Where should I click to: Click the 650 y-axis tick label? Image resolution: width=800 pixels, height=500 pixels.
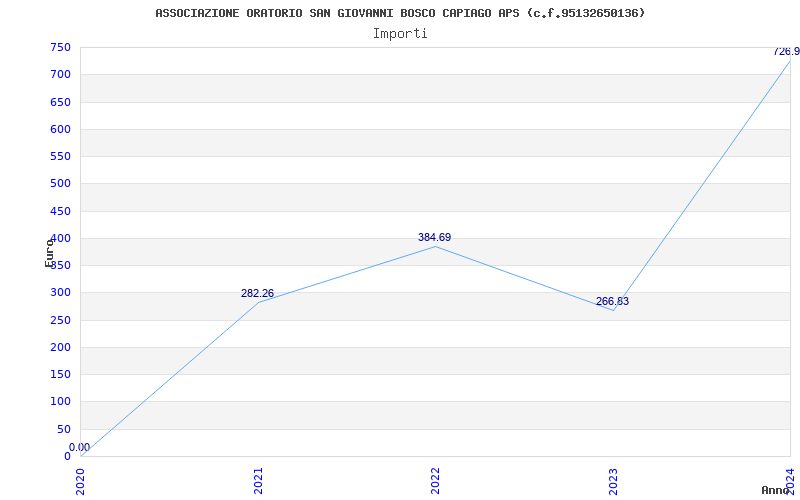[x=60, y=102]
